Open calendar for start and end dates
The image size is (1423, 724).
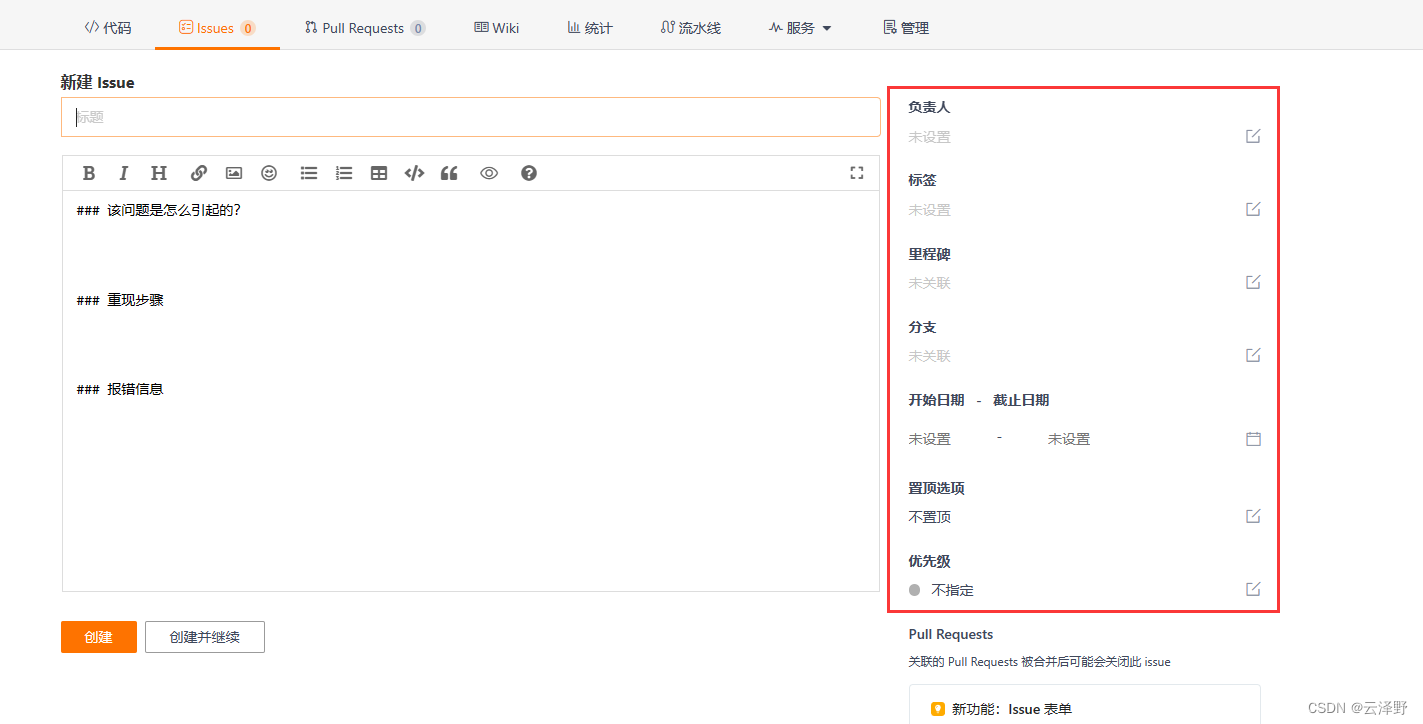(x=1253, y=438)
